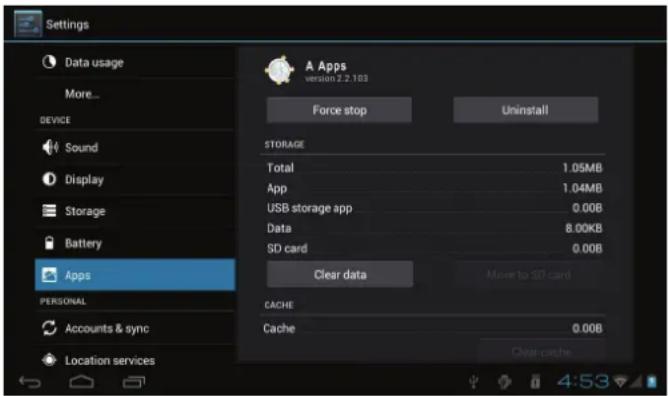668x396 pixels.
Task: Click the Accounts sync arrows icon
Action: coord(49,328)
